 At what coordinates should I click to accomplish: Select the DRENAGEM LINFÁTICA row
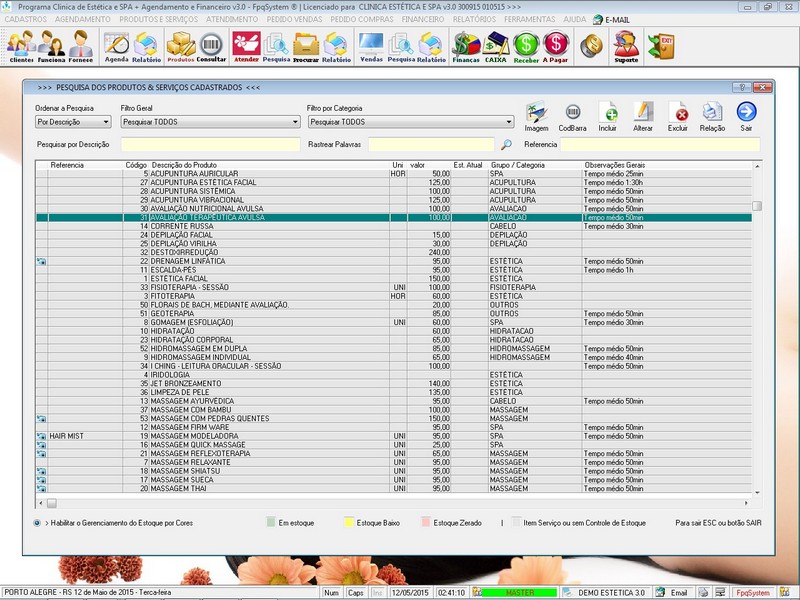click(394, 261)
